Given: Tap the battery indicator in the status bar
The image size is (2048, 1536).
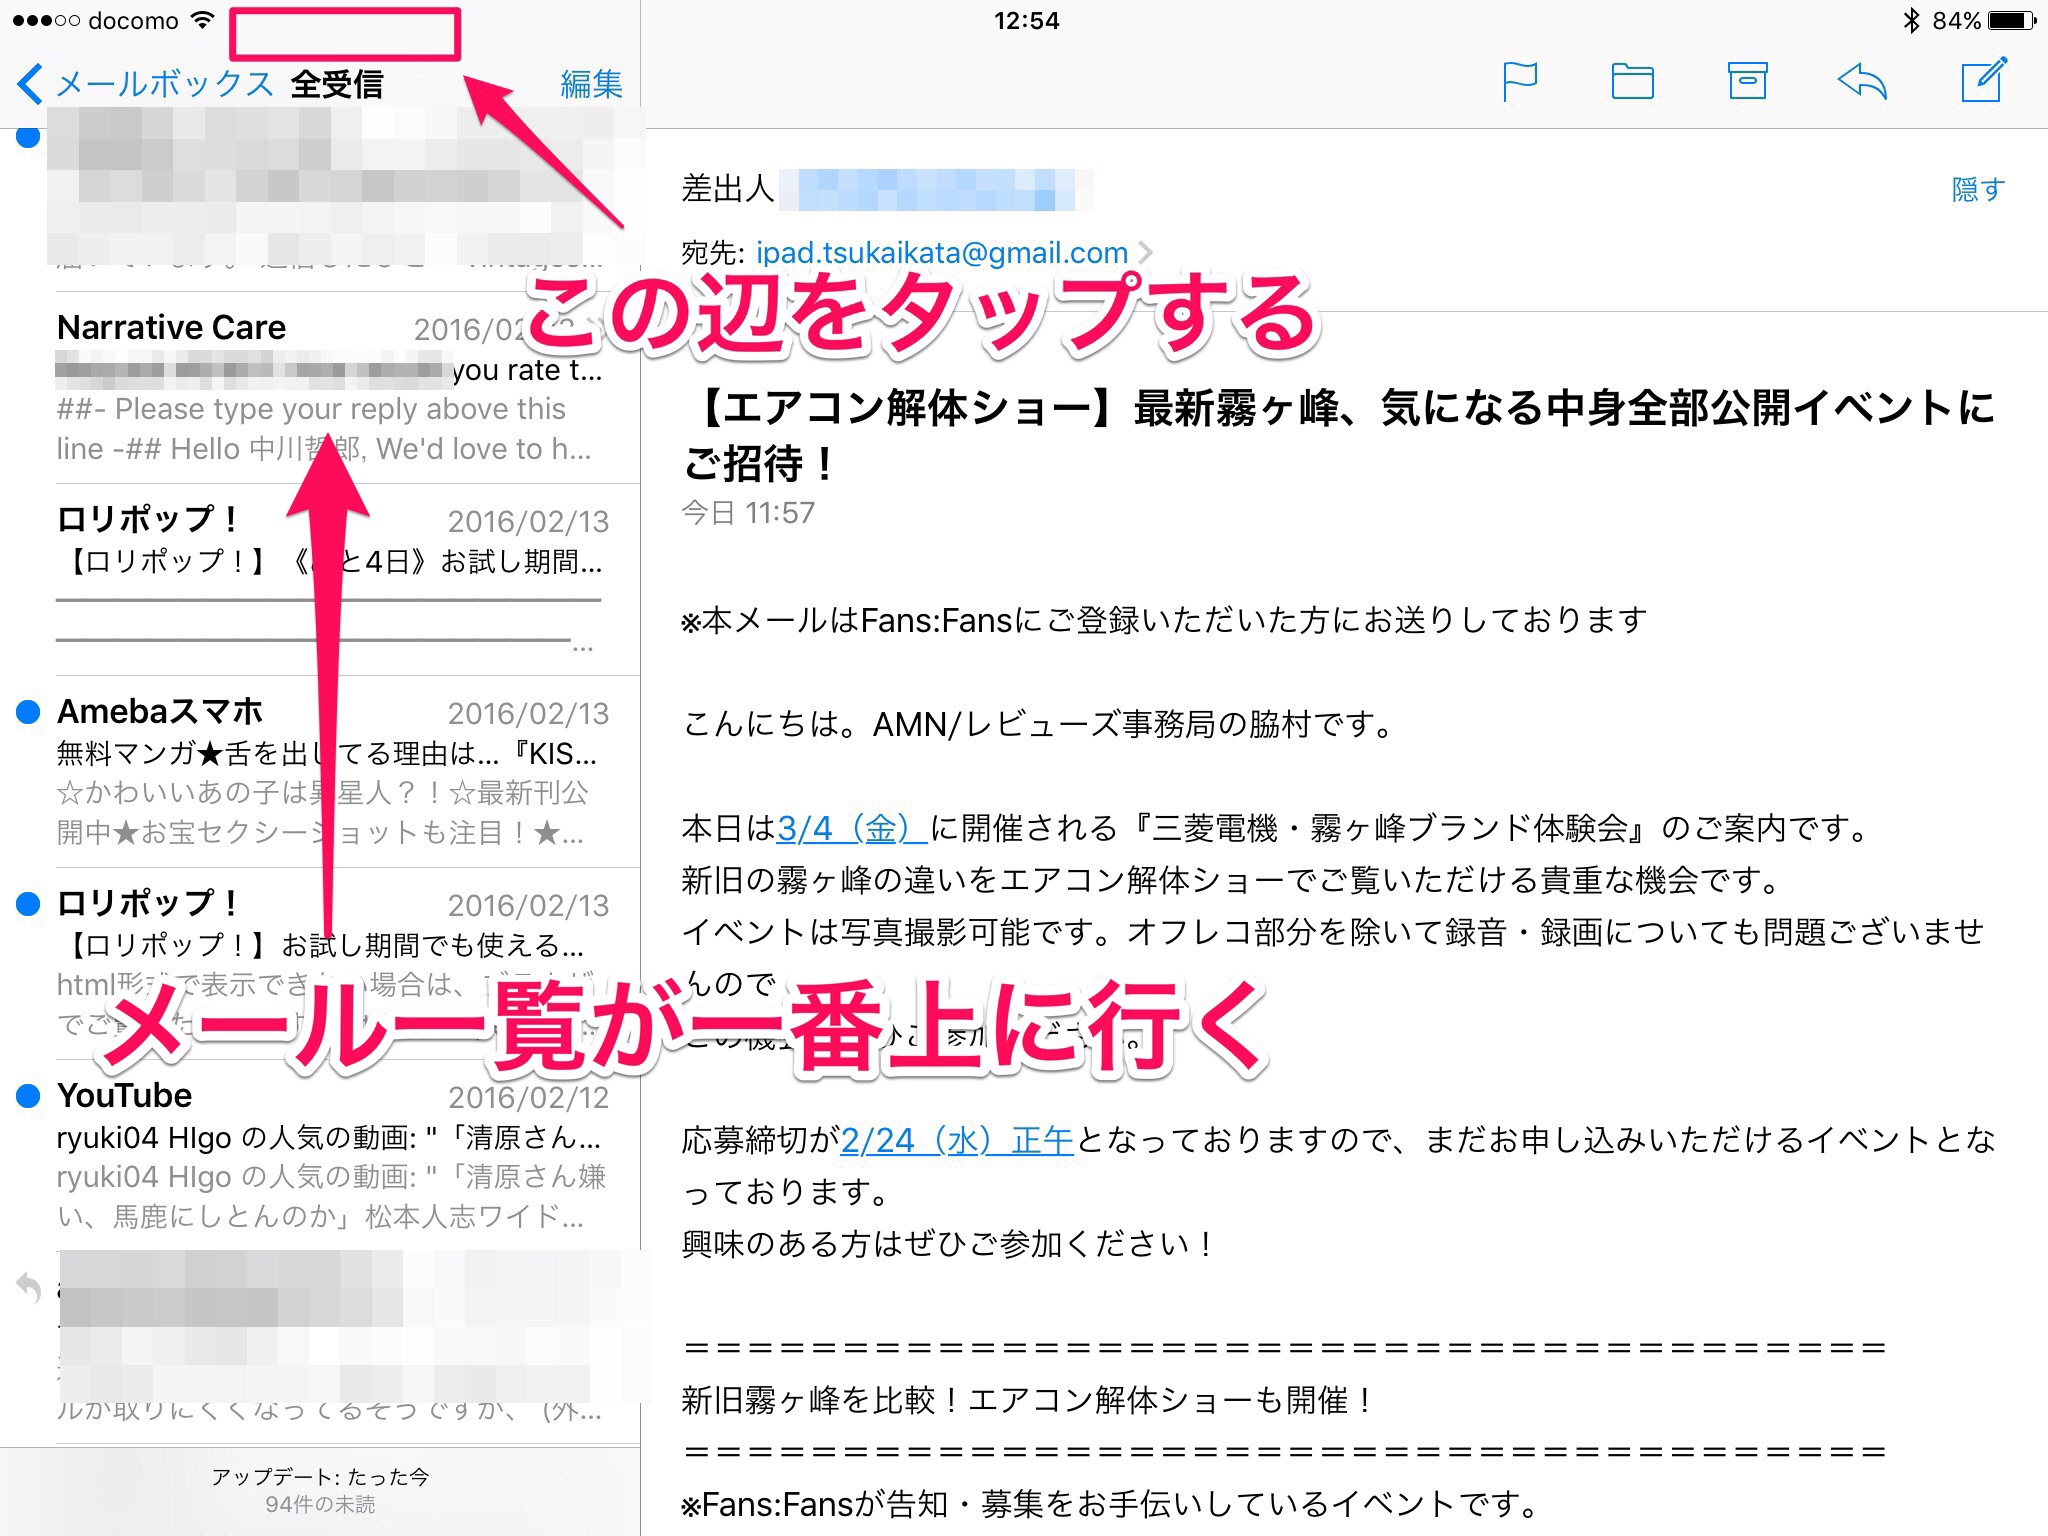Looking at the screenshot, I should [2012, 20].
